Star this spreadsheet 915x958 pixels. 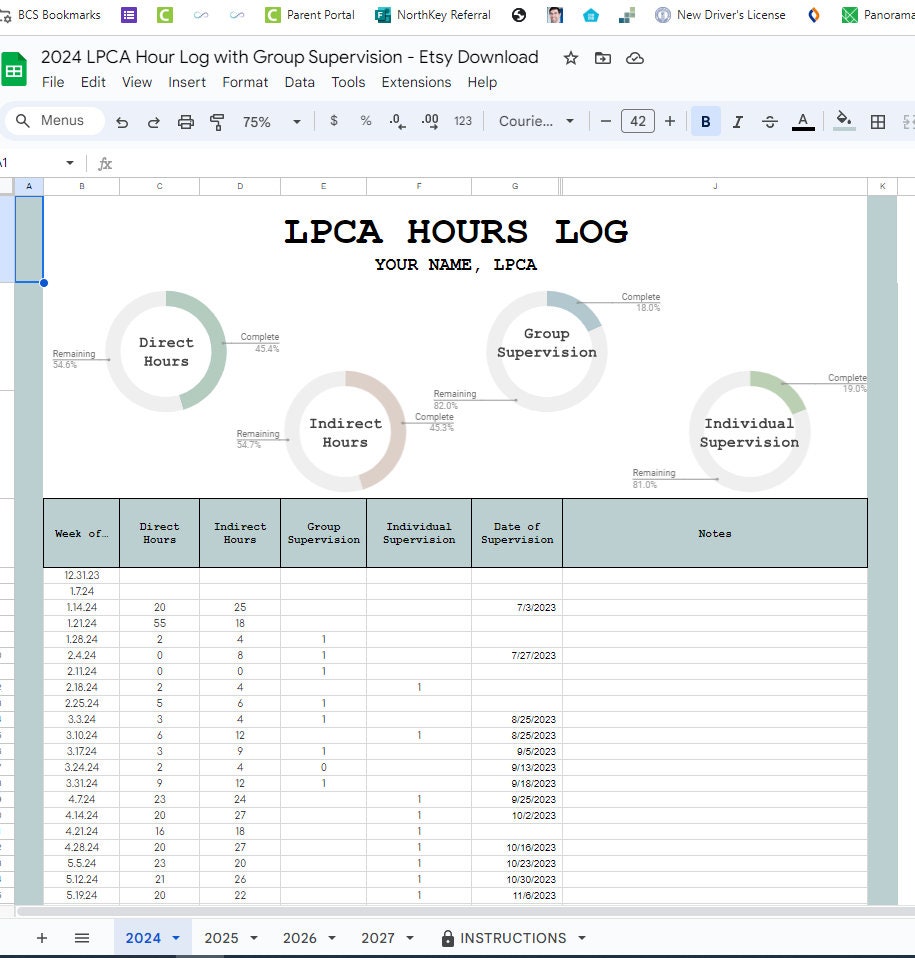pyautogui.click(x=570, y=59)
